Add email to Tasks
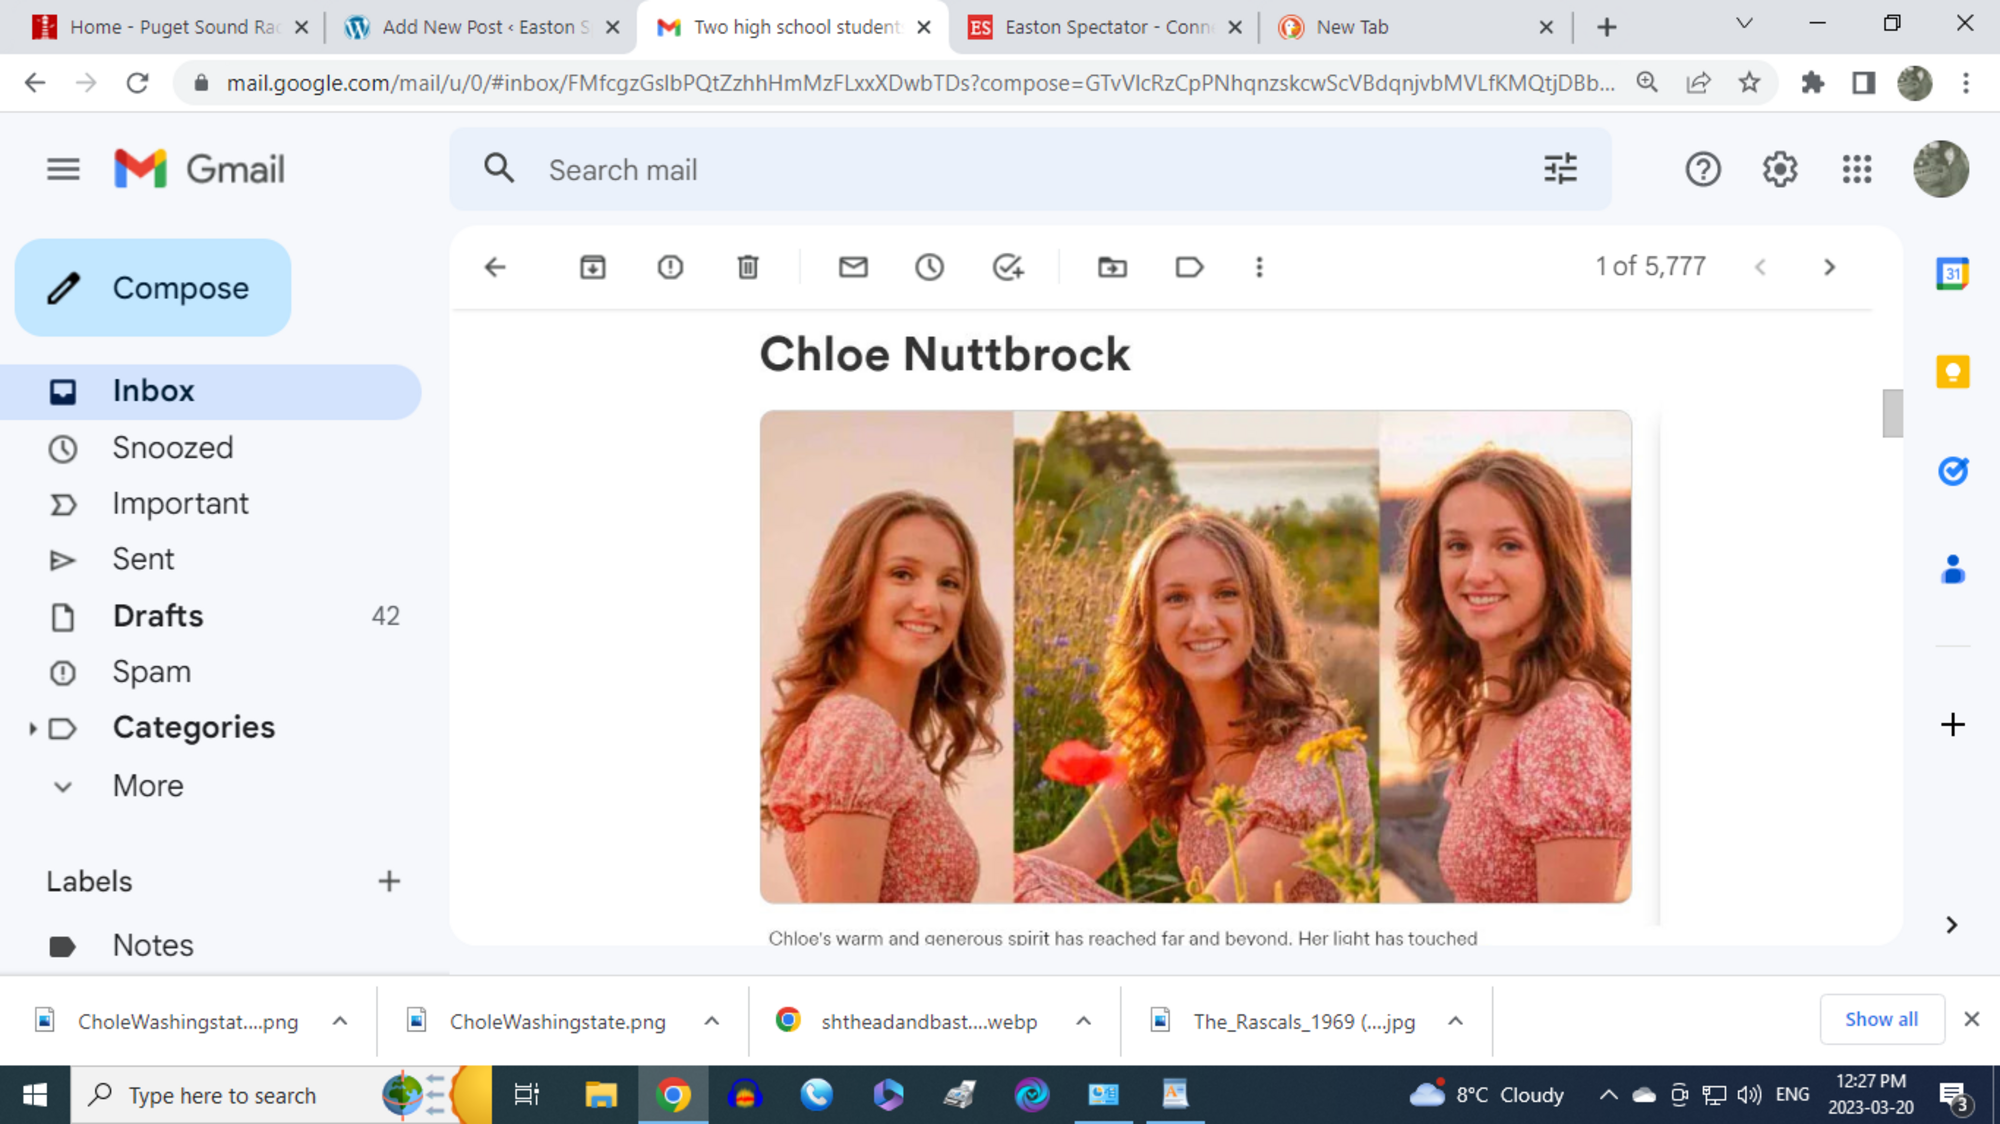 (1008, 267)
